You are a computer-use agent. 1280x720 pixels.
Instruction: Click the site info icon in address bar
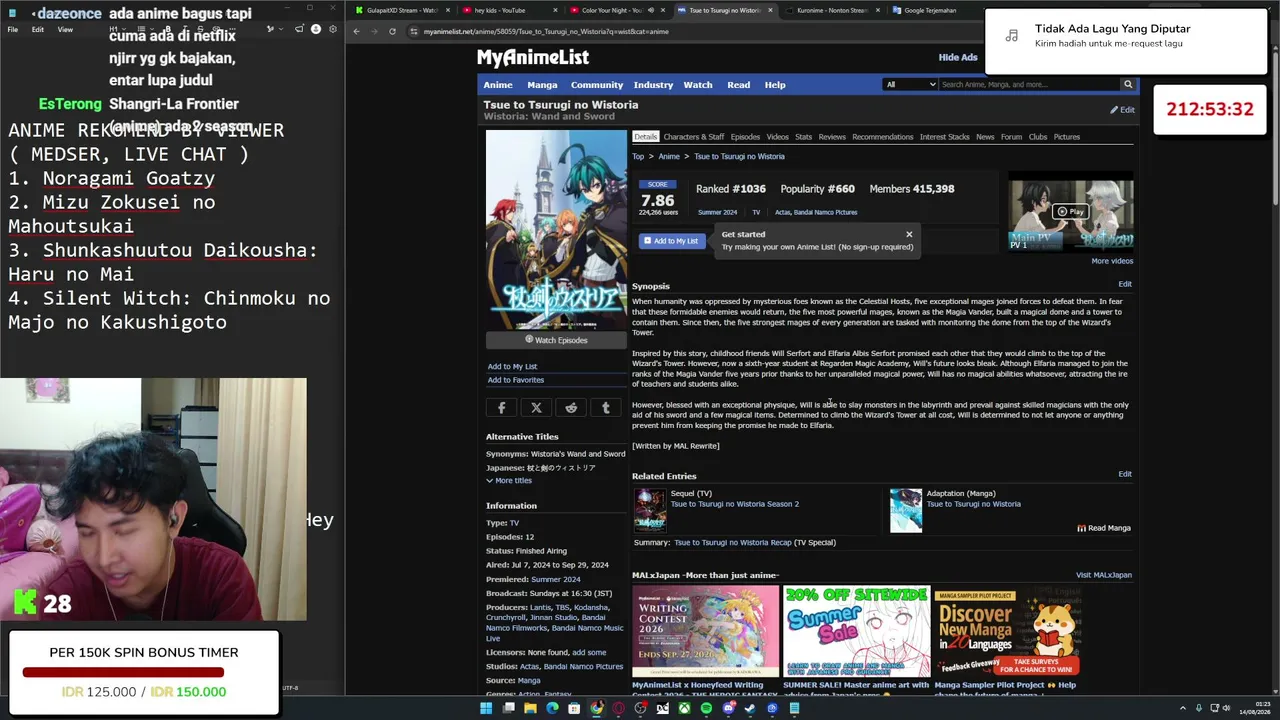pyautogui.click(x=414, y=31)
